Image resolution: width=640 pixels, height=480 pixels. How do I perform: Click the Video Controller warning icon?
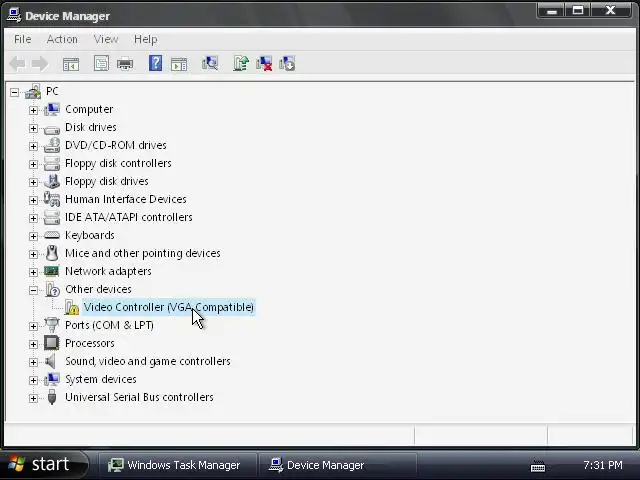[71, 307]
